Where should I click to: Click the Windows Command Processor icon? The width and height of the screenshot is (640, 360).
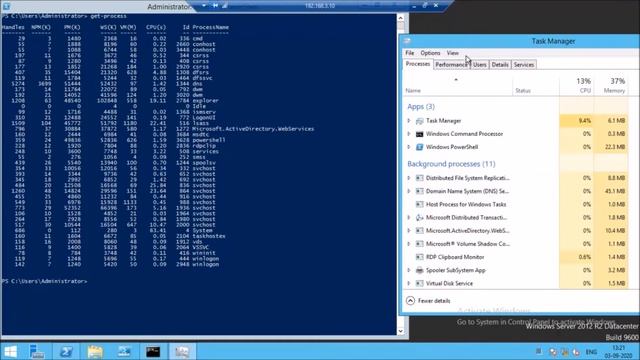click(420, 134)
